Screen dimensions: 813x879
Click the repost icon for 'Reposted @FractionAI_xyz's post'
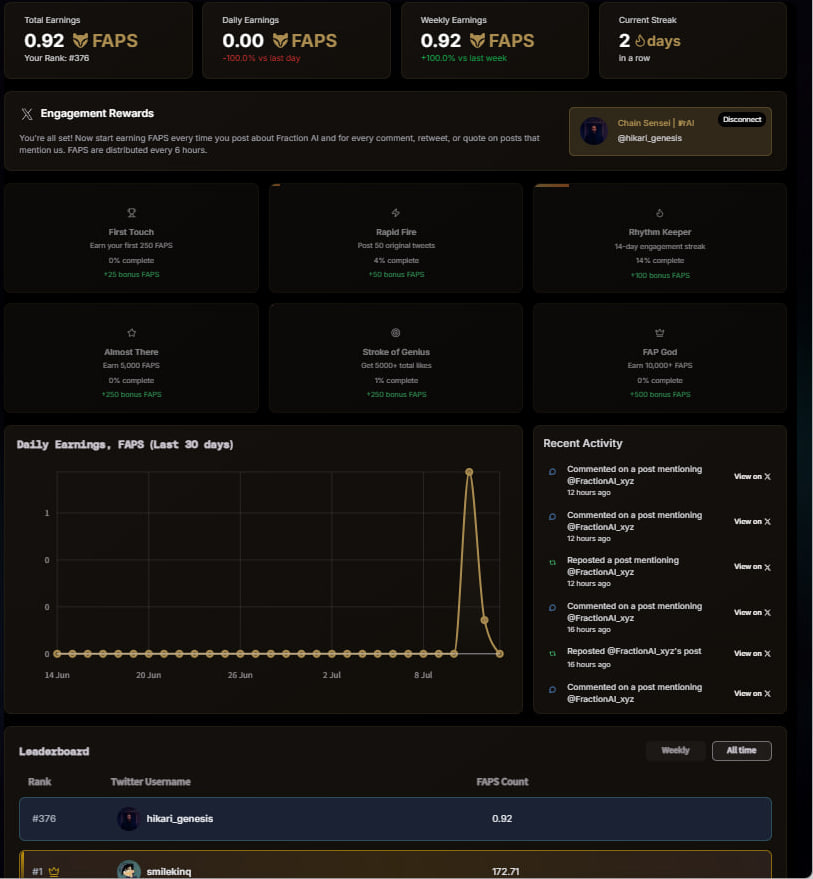(x=552, y=653)
